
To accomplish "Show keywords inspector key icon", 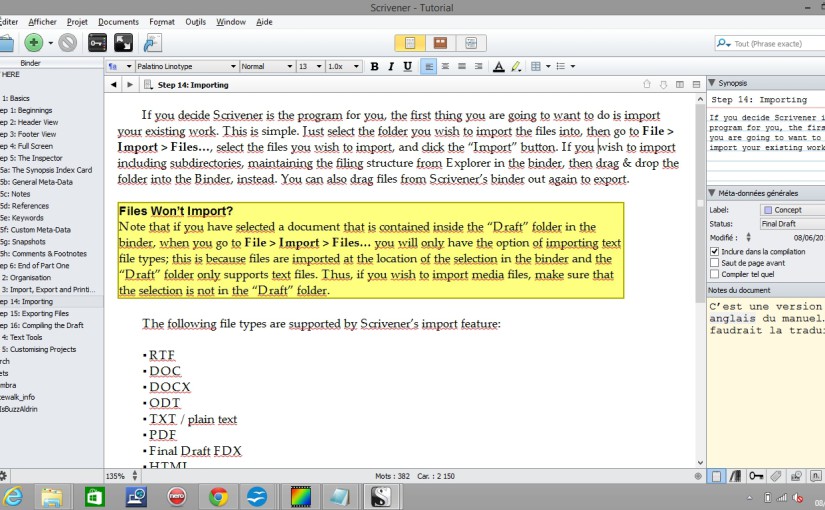I will 756,476.
